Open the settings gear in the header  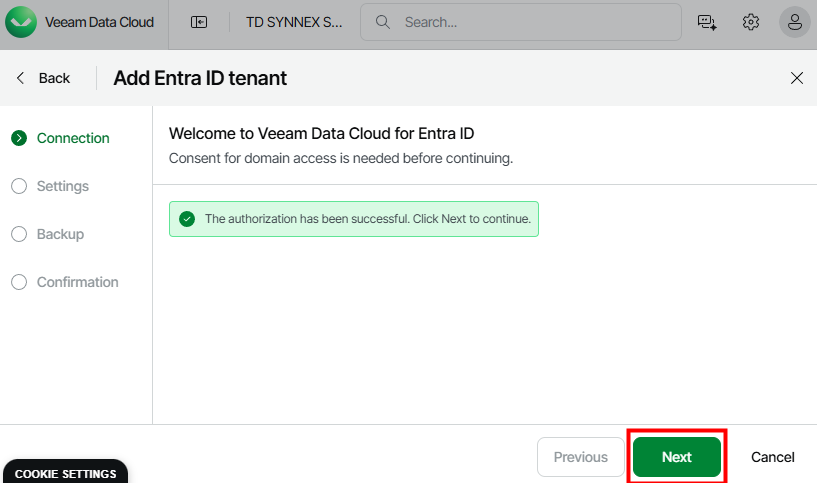[x=751, y=22]
